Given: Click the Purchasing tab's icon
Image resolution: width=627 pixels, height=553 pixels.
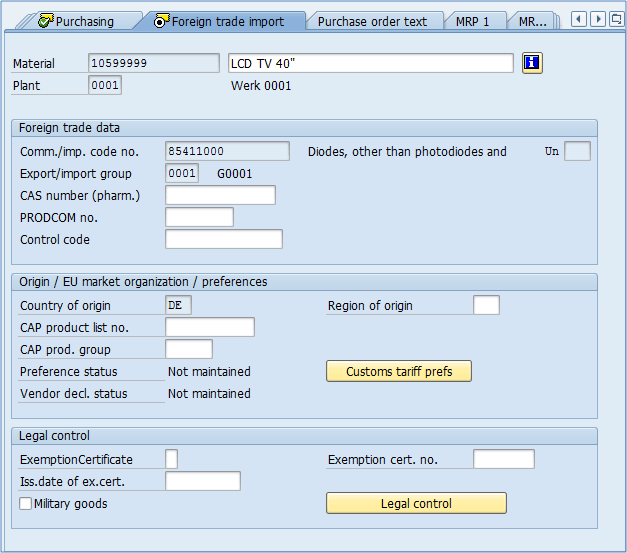Looking at the screenshot, I should [45, 21].
